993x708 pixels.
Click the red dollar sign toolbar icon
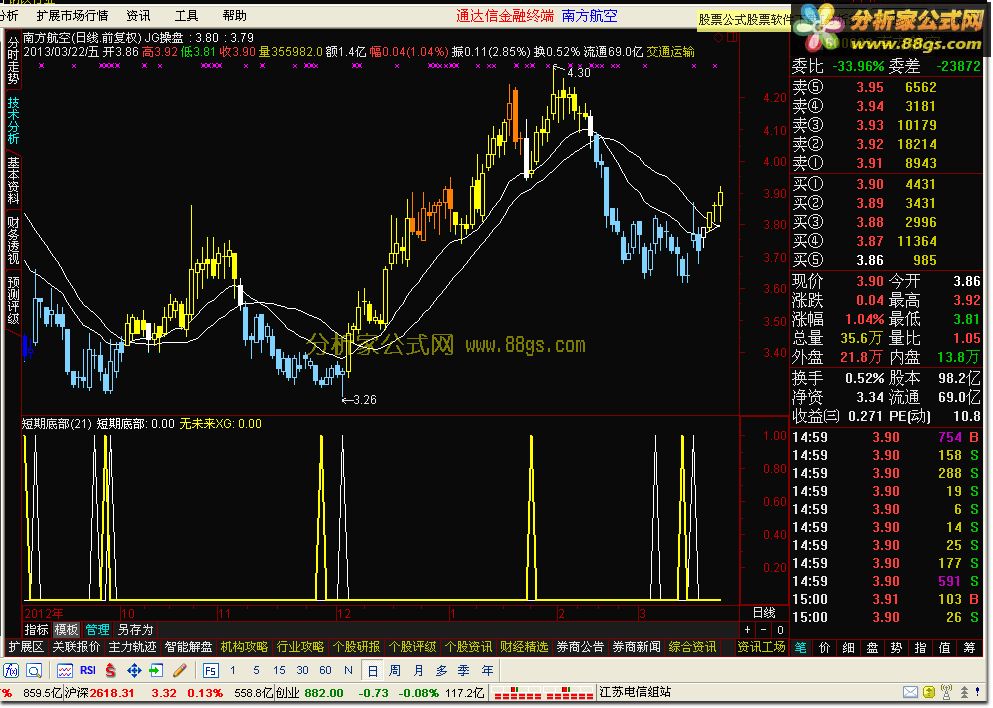(x=111, y=670)
